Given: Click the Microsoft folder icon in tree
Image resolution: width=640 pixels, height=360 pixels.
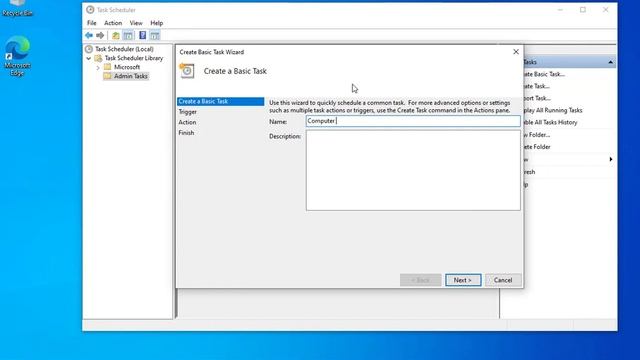Looking at the screenshot, I should 107,67.
